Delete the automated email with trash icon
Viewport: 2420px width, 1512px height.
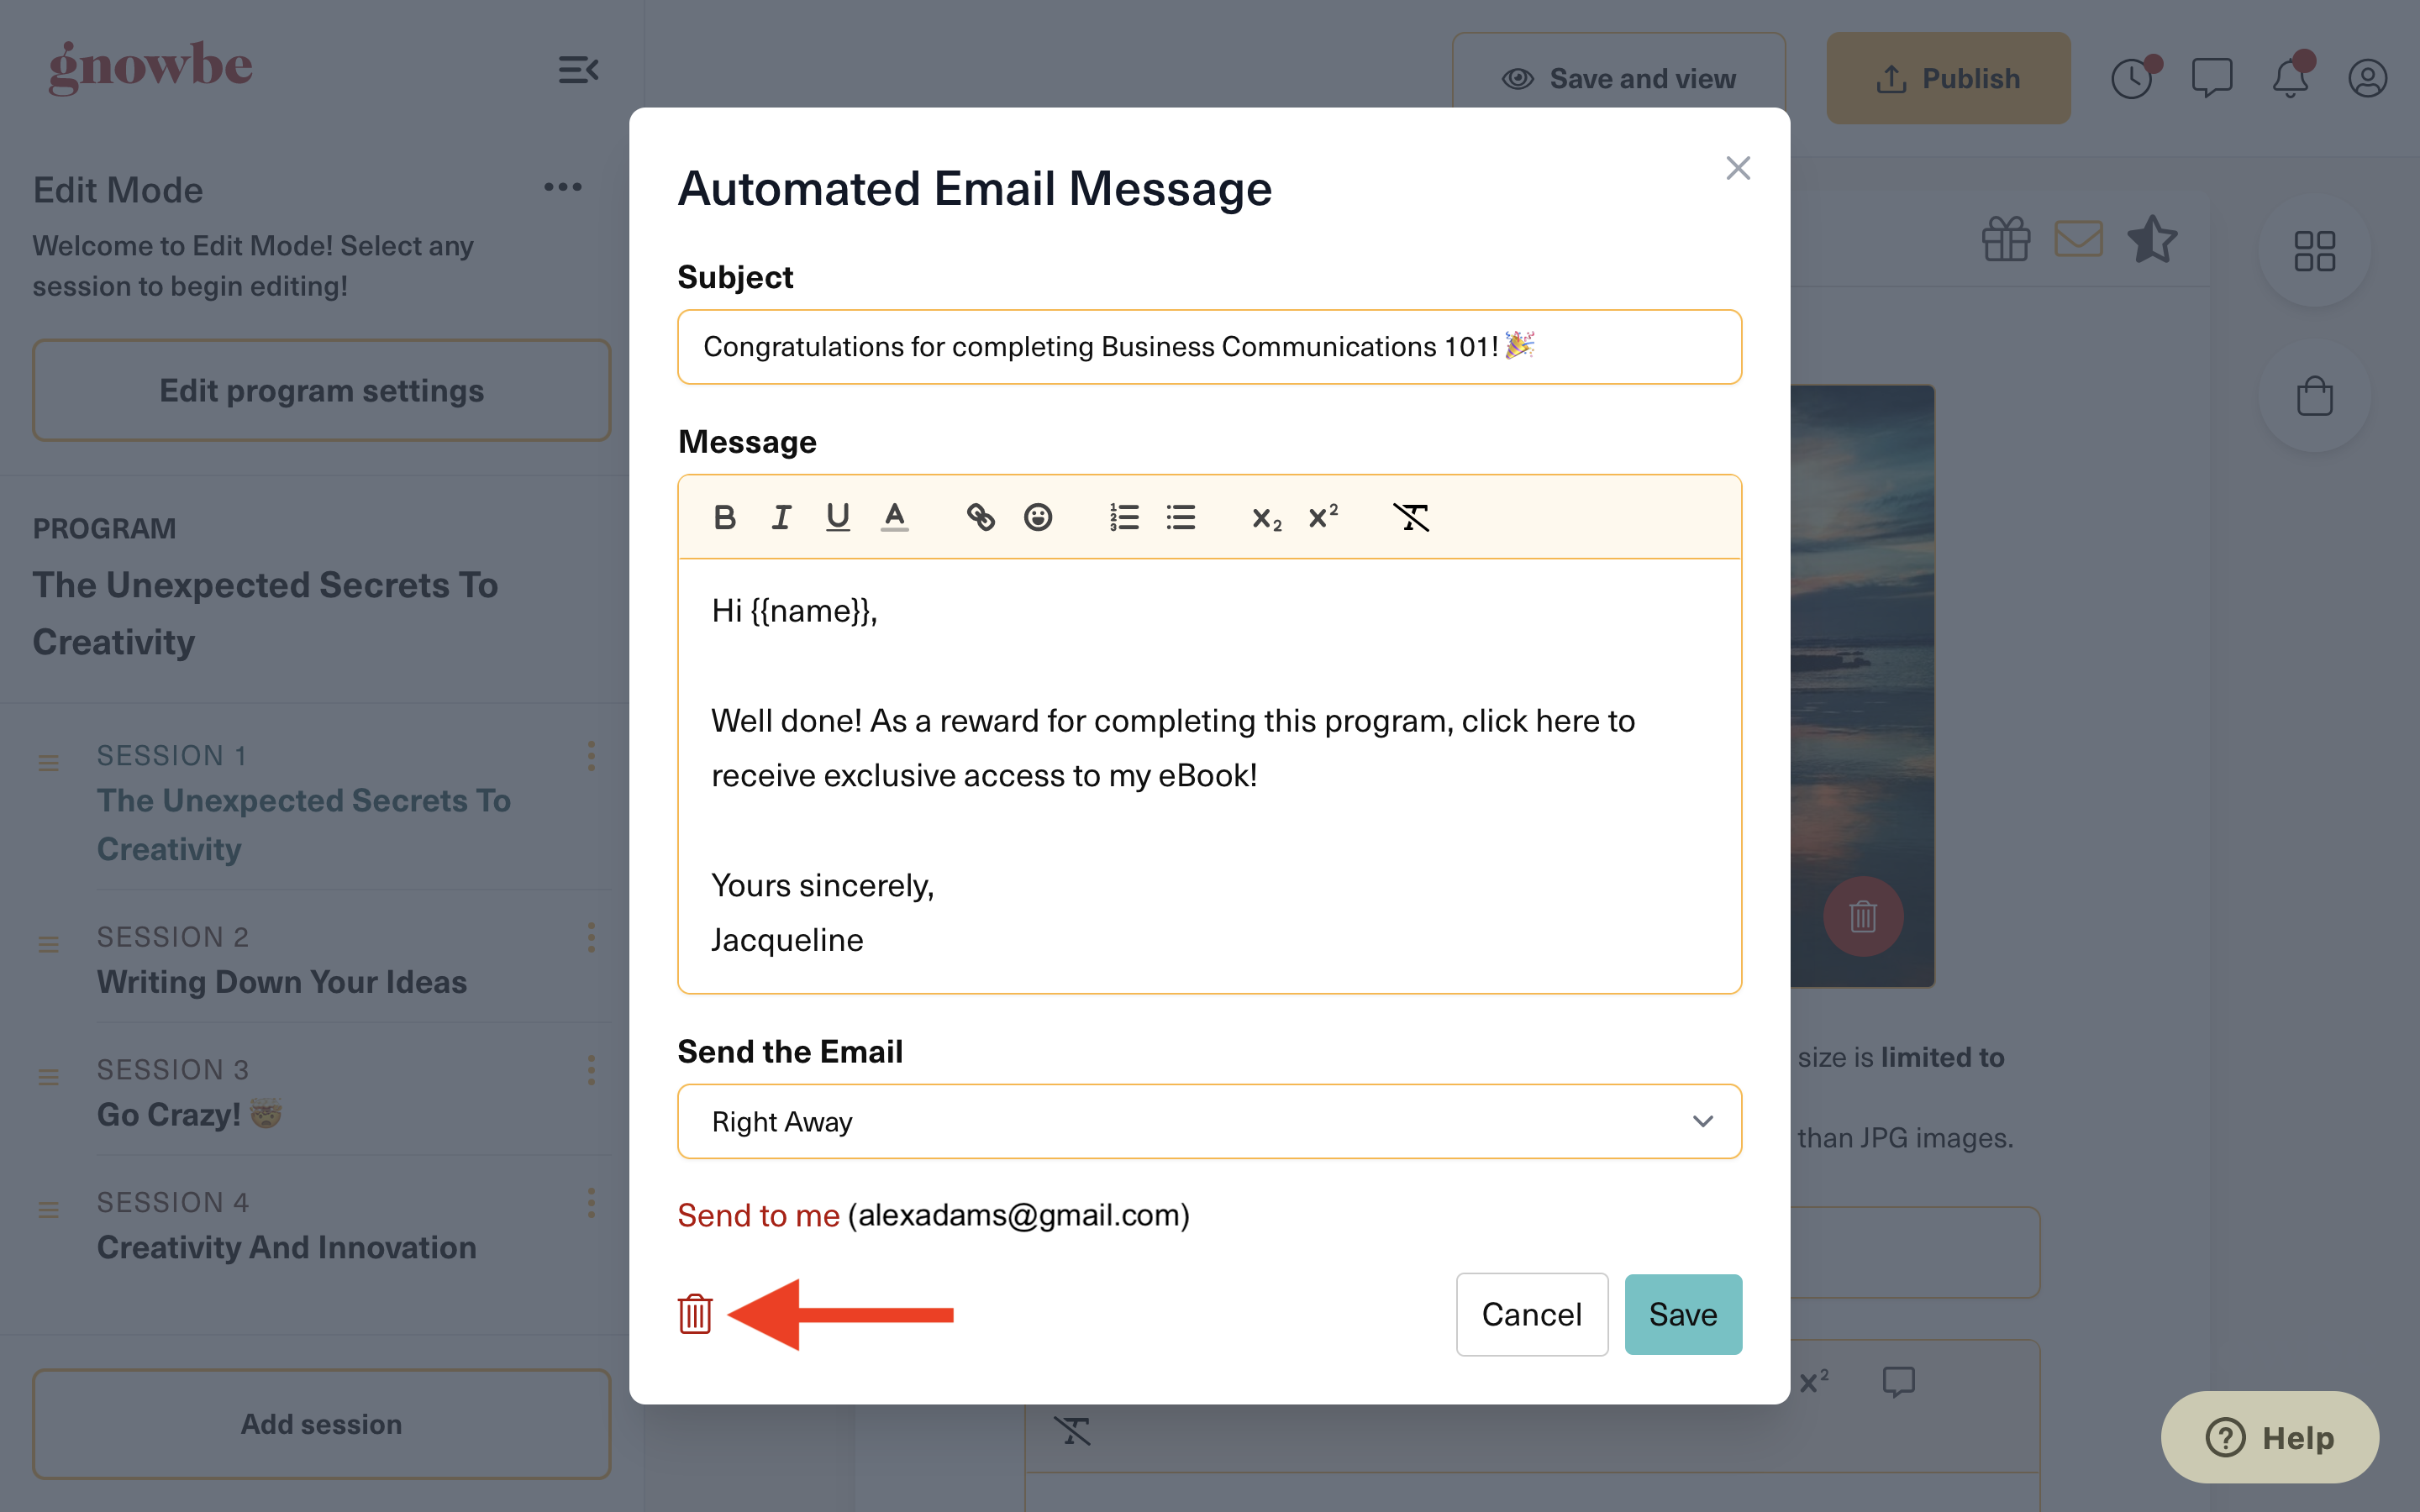(695, 1314)
